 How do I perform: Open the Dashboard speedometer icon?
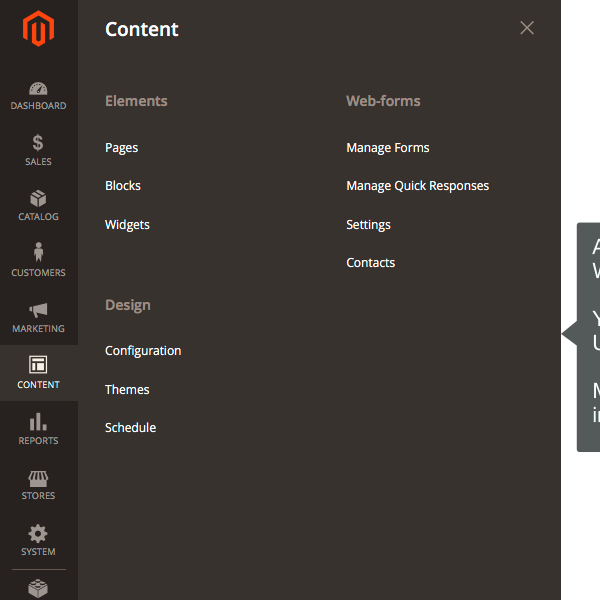(38, 88)
